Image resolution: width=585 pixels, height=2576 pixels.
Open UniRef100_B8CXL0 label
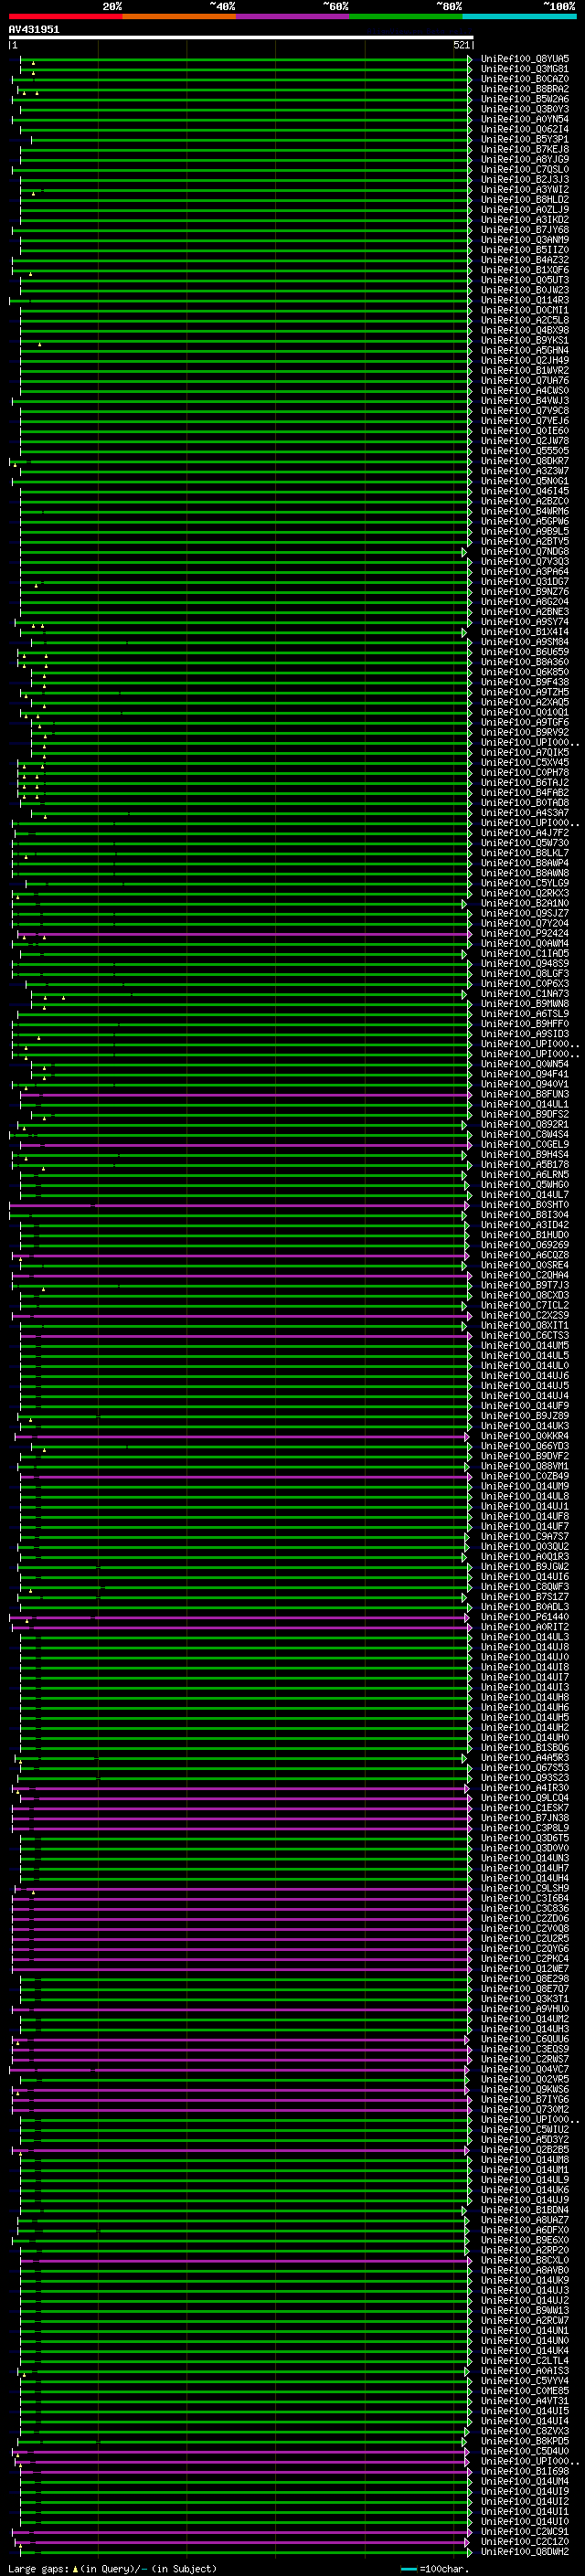coord(525,2260)
